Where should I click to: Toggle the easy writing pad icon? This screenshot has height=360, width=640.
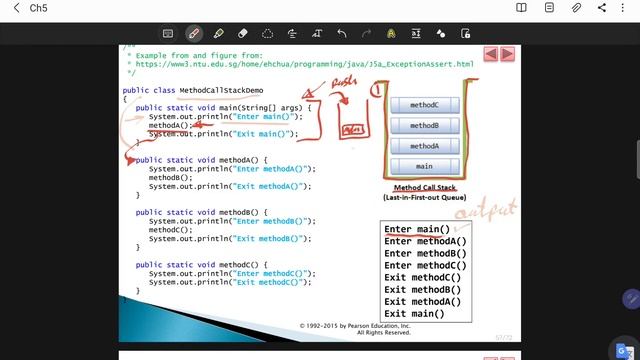point(416,33)
